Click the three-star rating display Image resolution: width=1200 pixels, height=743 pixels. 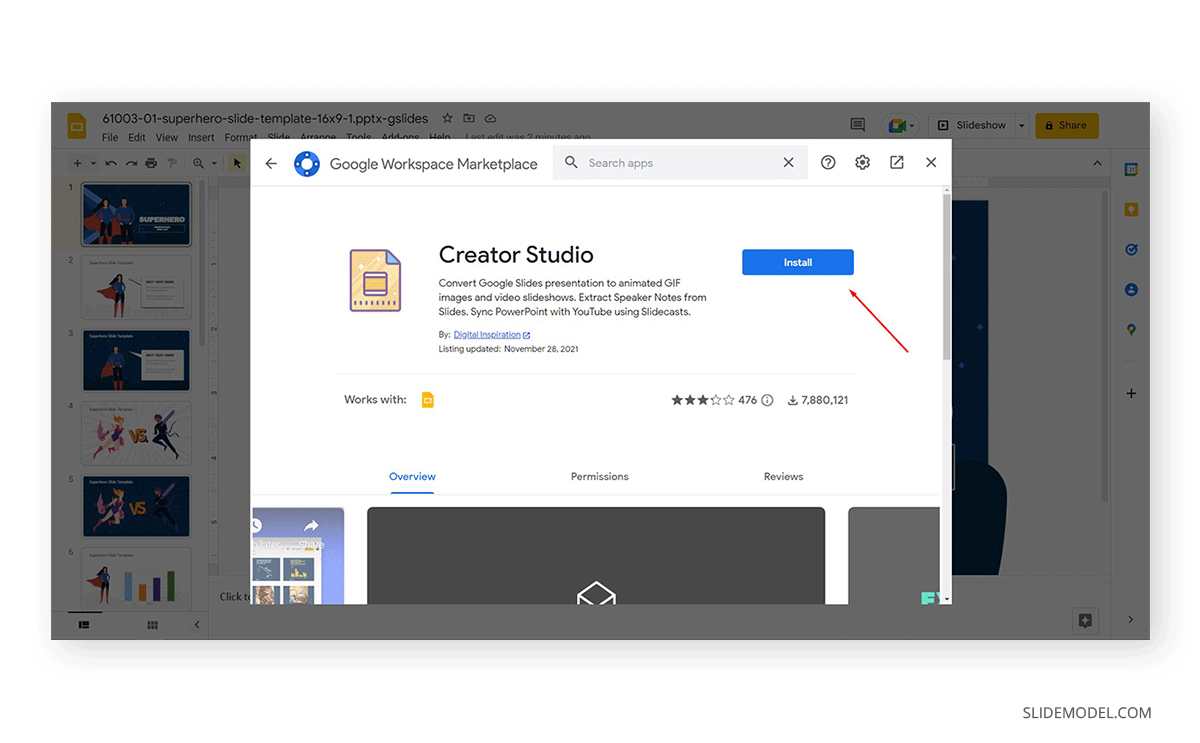703,400
